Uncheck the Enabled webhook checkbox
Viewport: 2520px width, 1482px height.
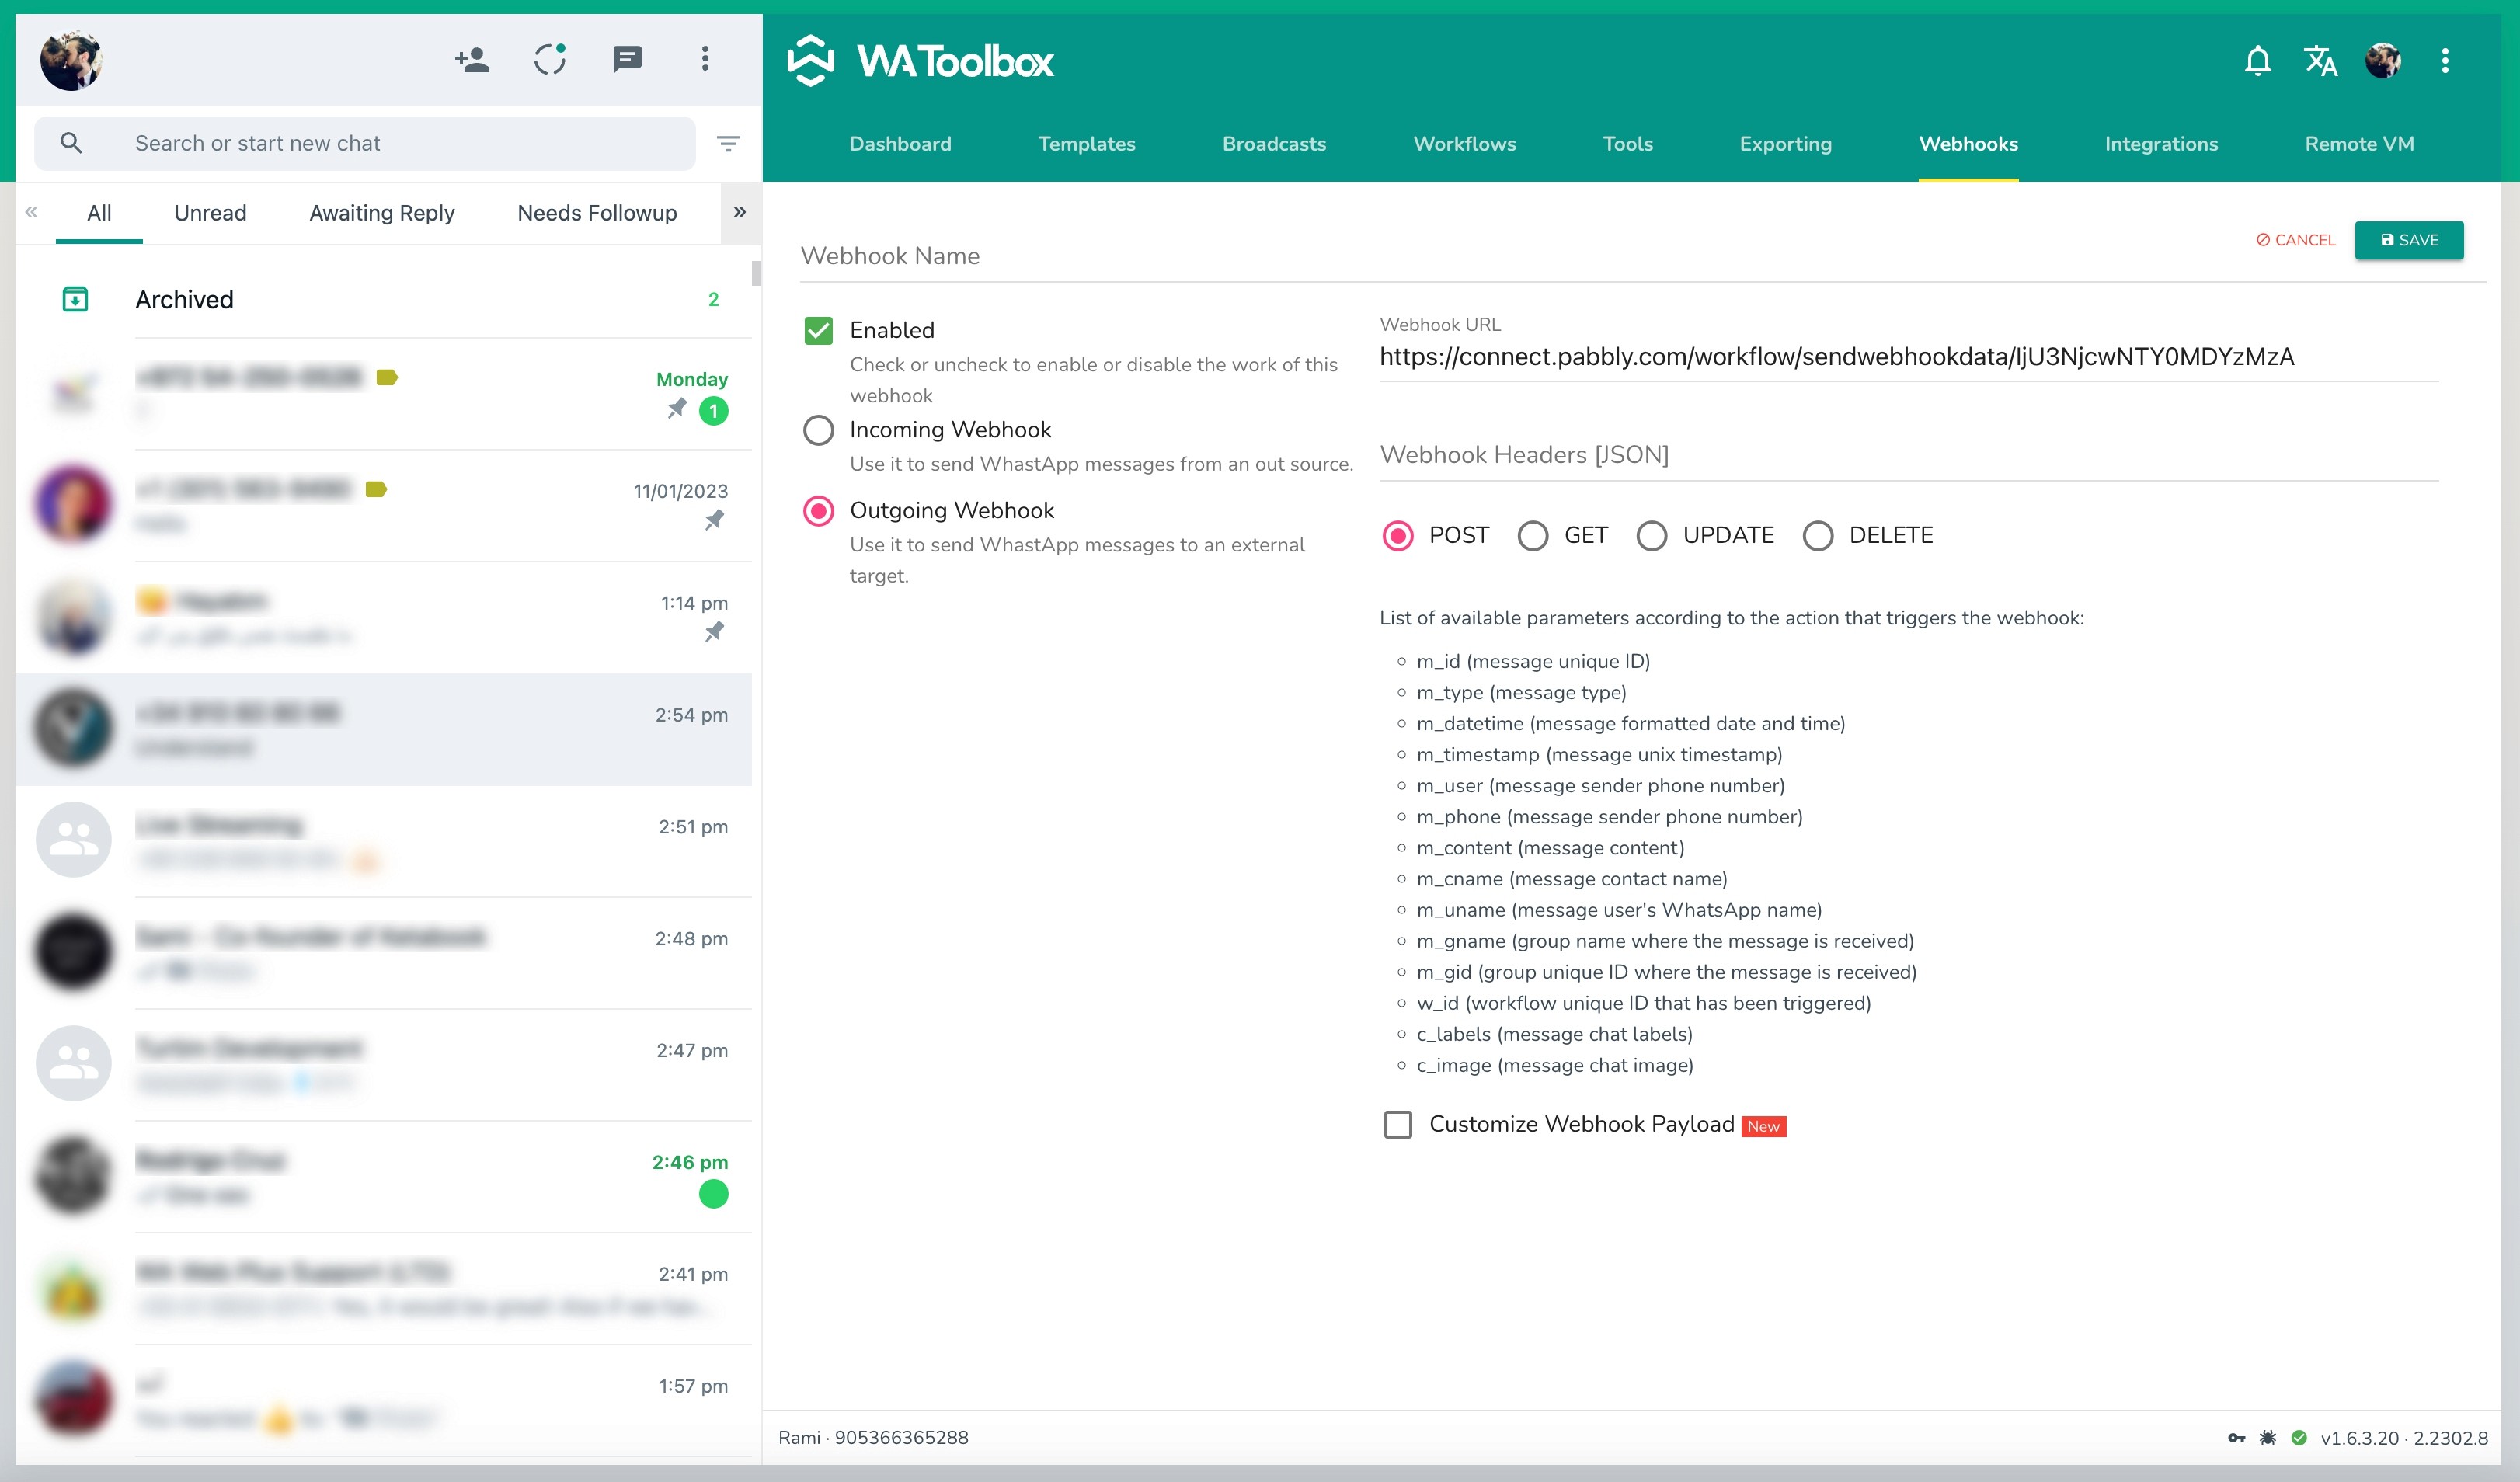(818, 331)
